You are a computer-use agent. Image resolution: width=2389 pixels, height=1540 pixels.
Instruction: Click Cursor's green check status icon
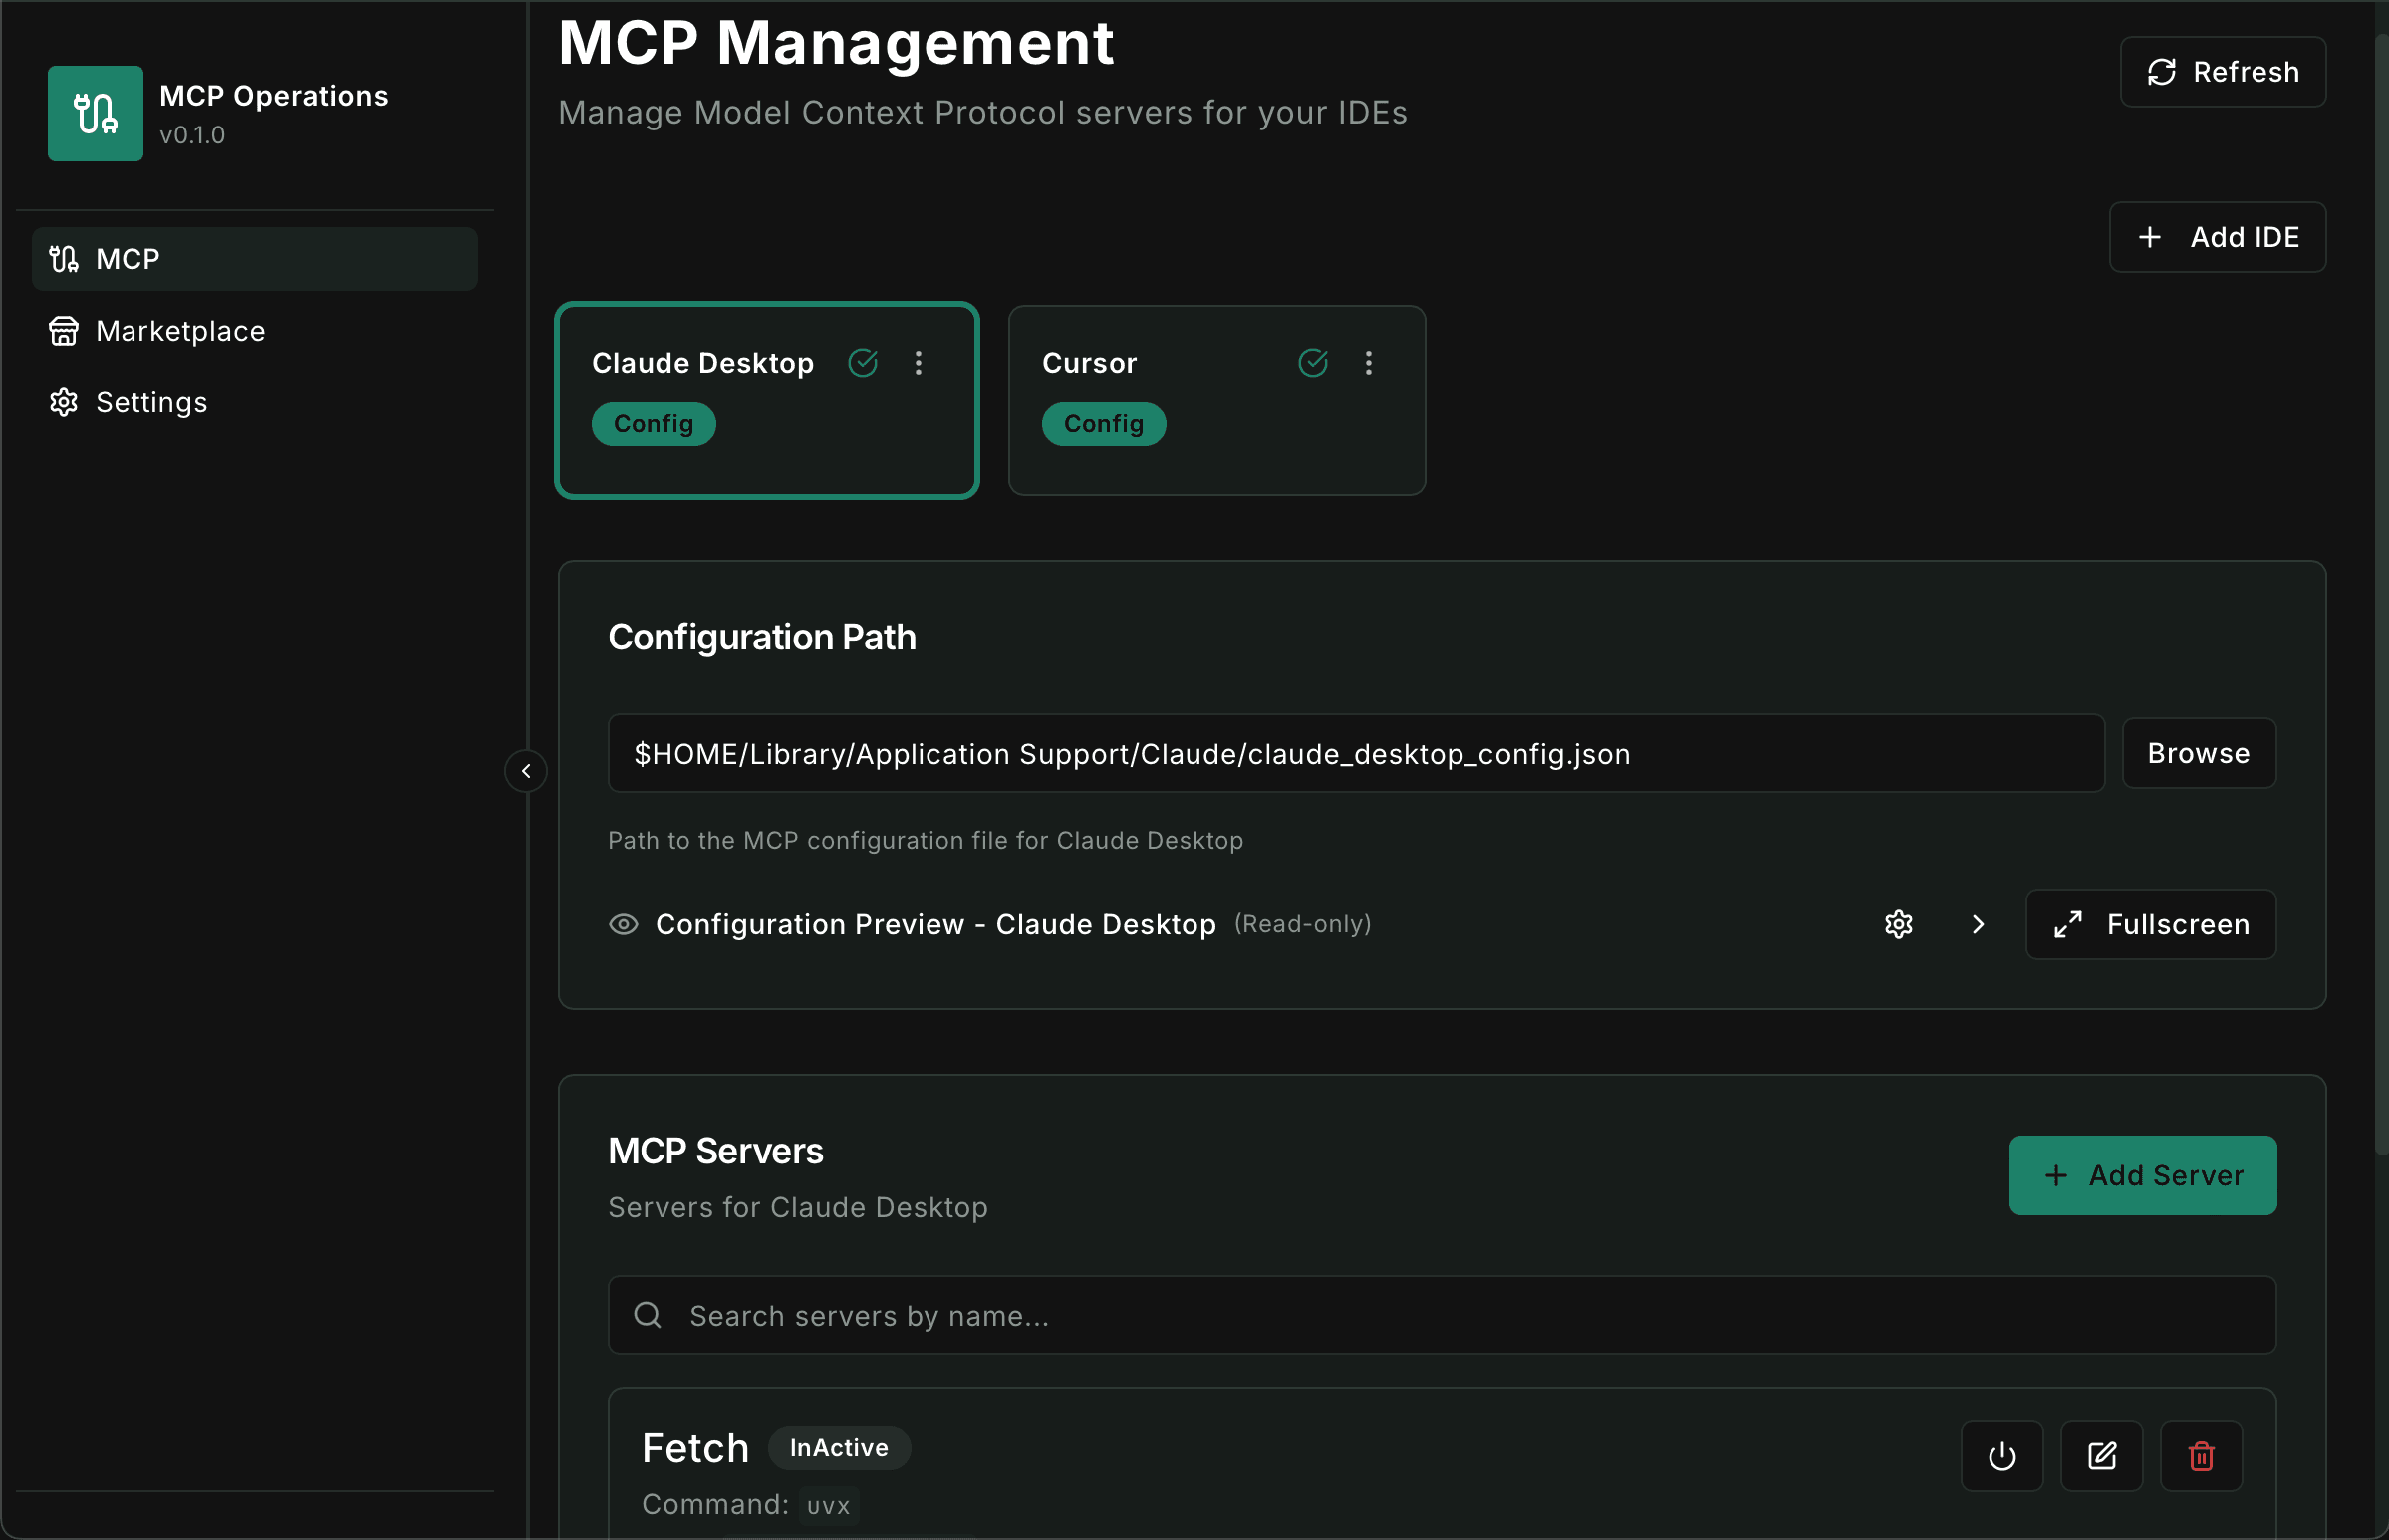tap(1313, 363)
